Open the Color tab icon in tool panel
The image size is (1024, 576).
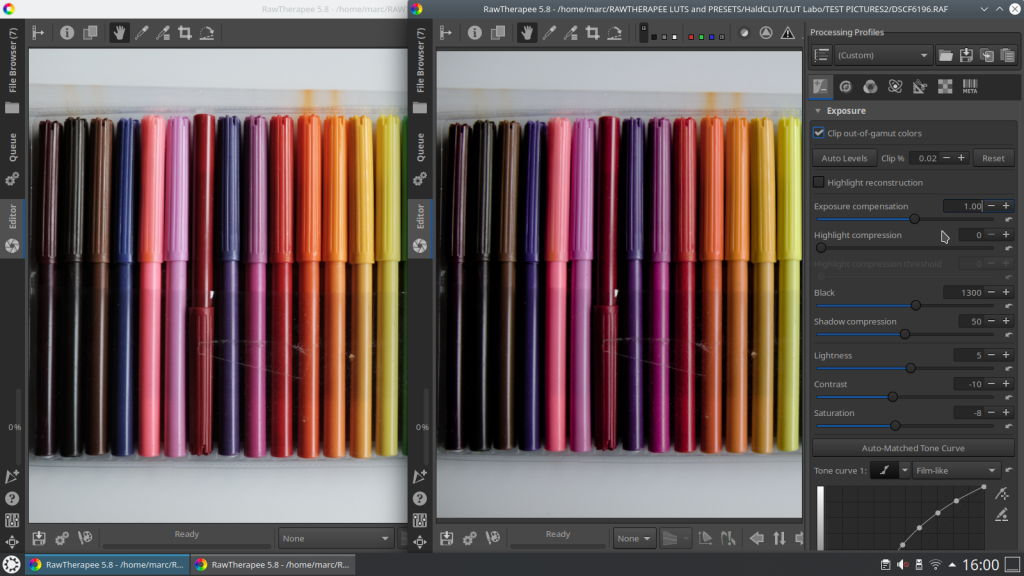click(x=870, y=87)
